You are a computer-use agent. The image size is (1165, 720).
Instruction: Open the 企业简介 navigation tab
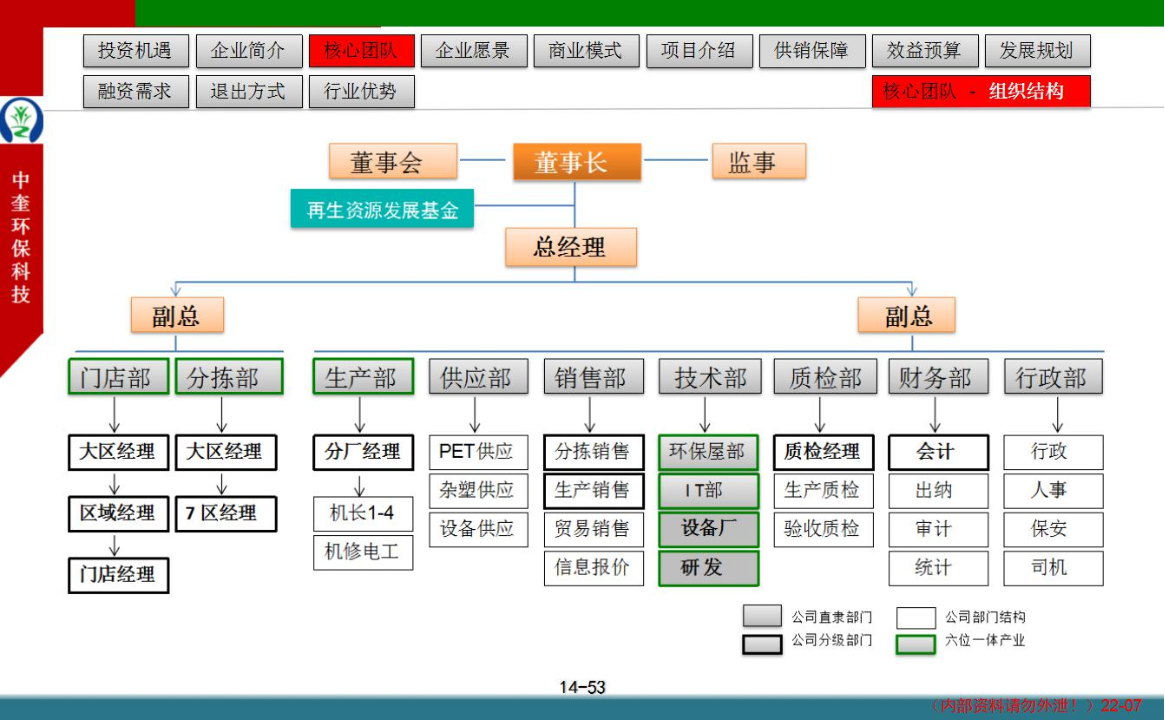click(x=249, y=51)
